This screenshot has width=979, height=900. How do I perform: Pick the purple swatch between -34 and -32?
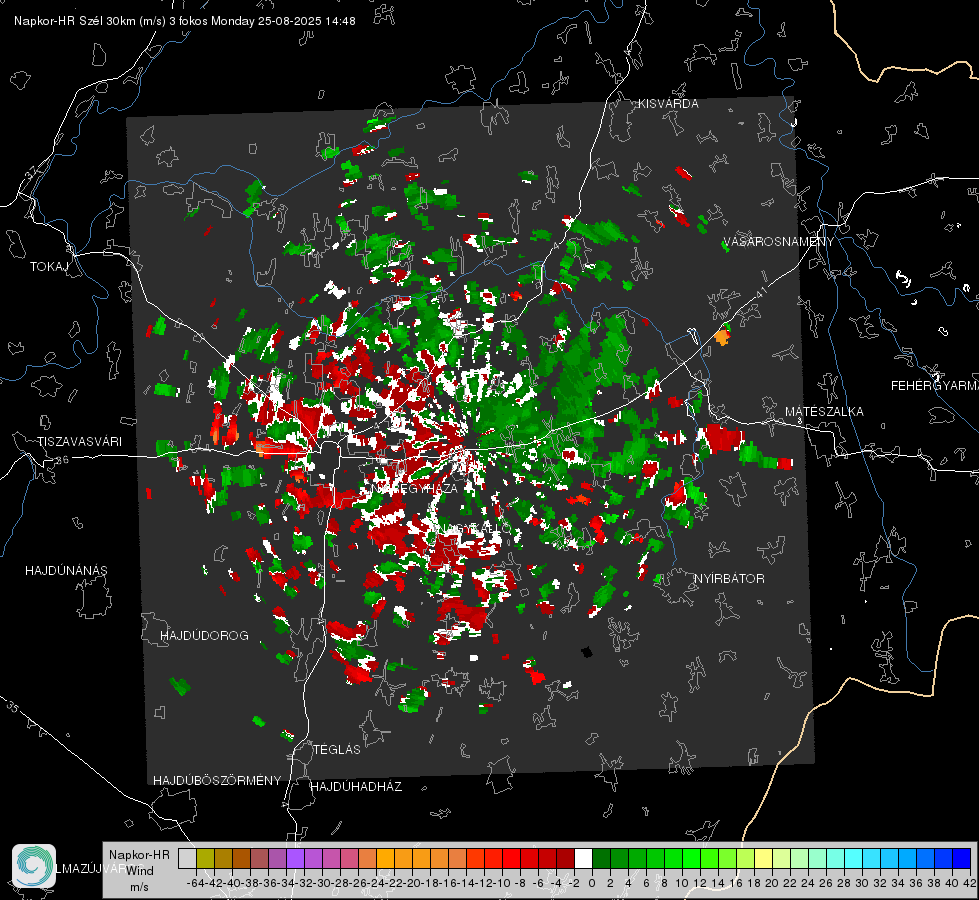295,858
